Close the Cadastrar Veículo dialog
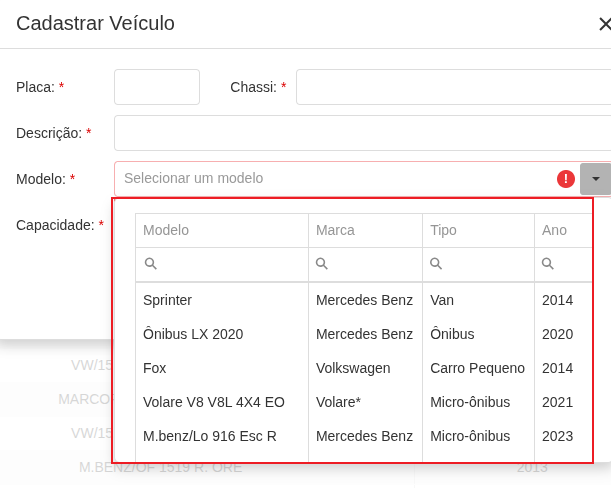This screenshot has height=488, width=611. click(x=603, y=24)
